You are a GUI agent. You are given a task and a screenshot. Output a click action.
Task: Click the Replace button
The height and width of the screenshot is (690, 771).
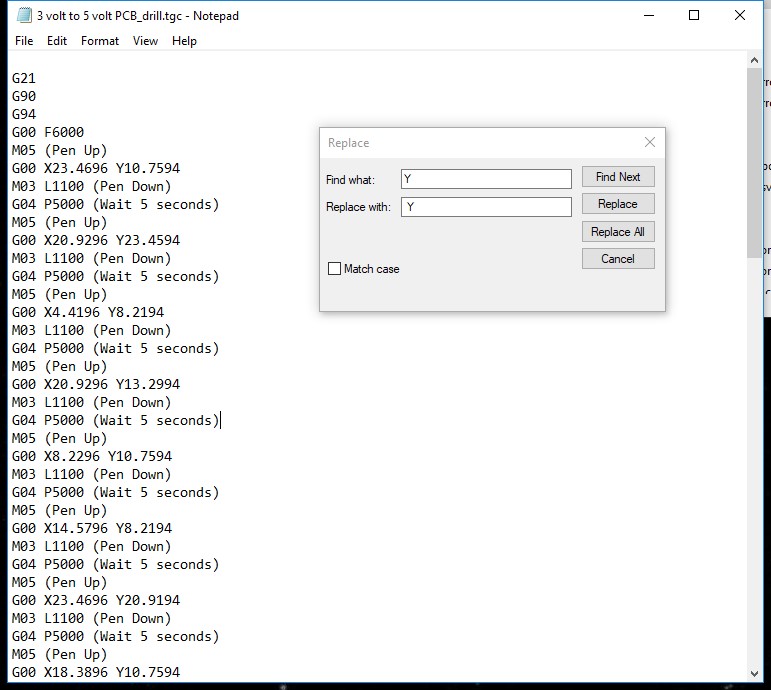[x=618, y=204]
